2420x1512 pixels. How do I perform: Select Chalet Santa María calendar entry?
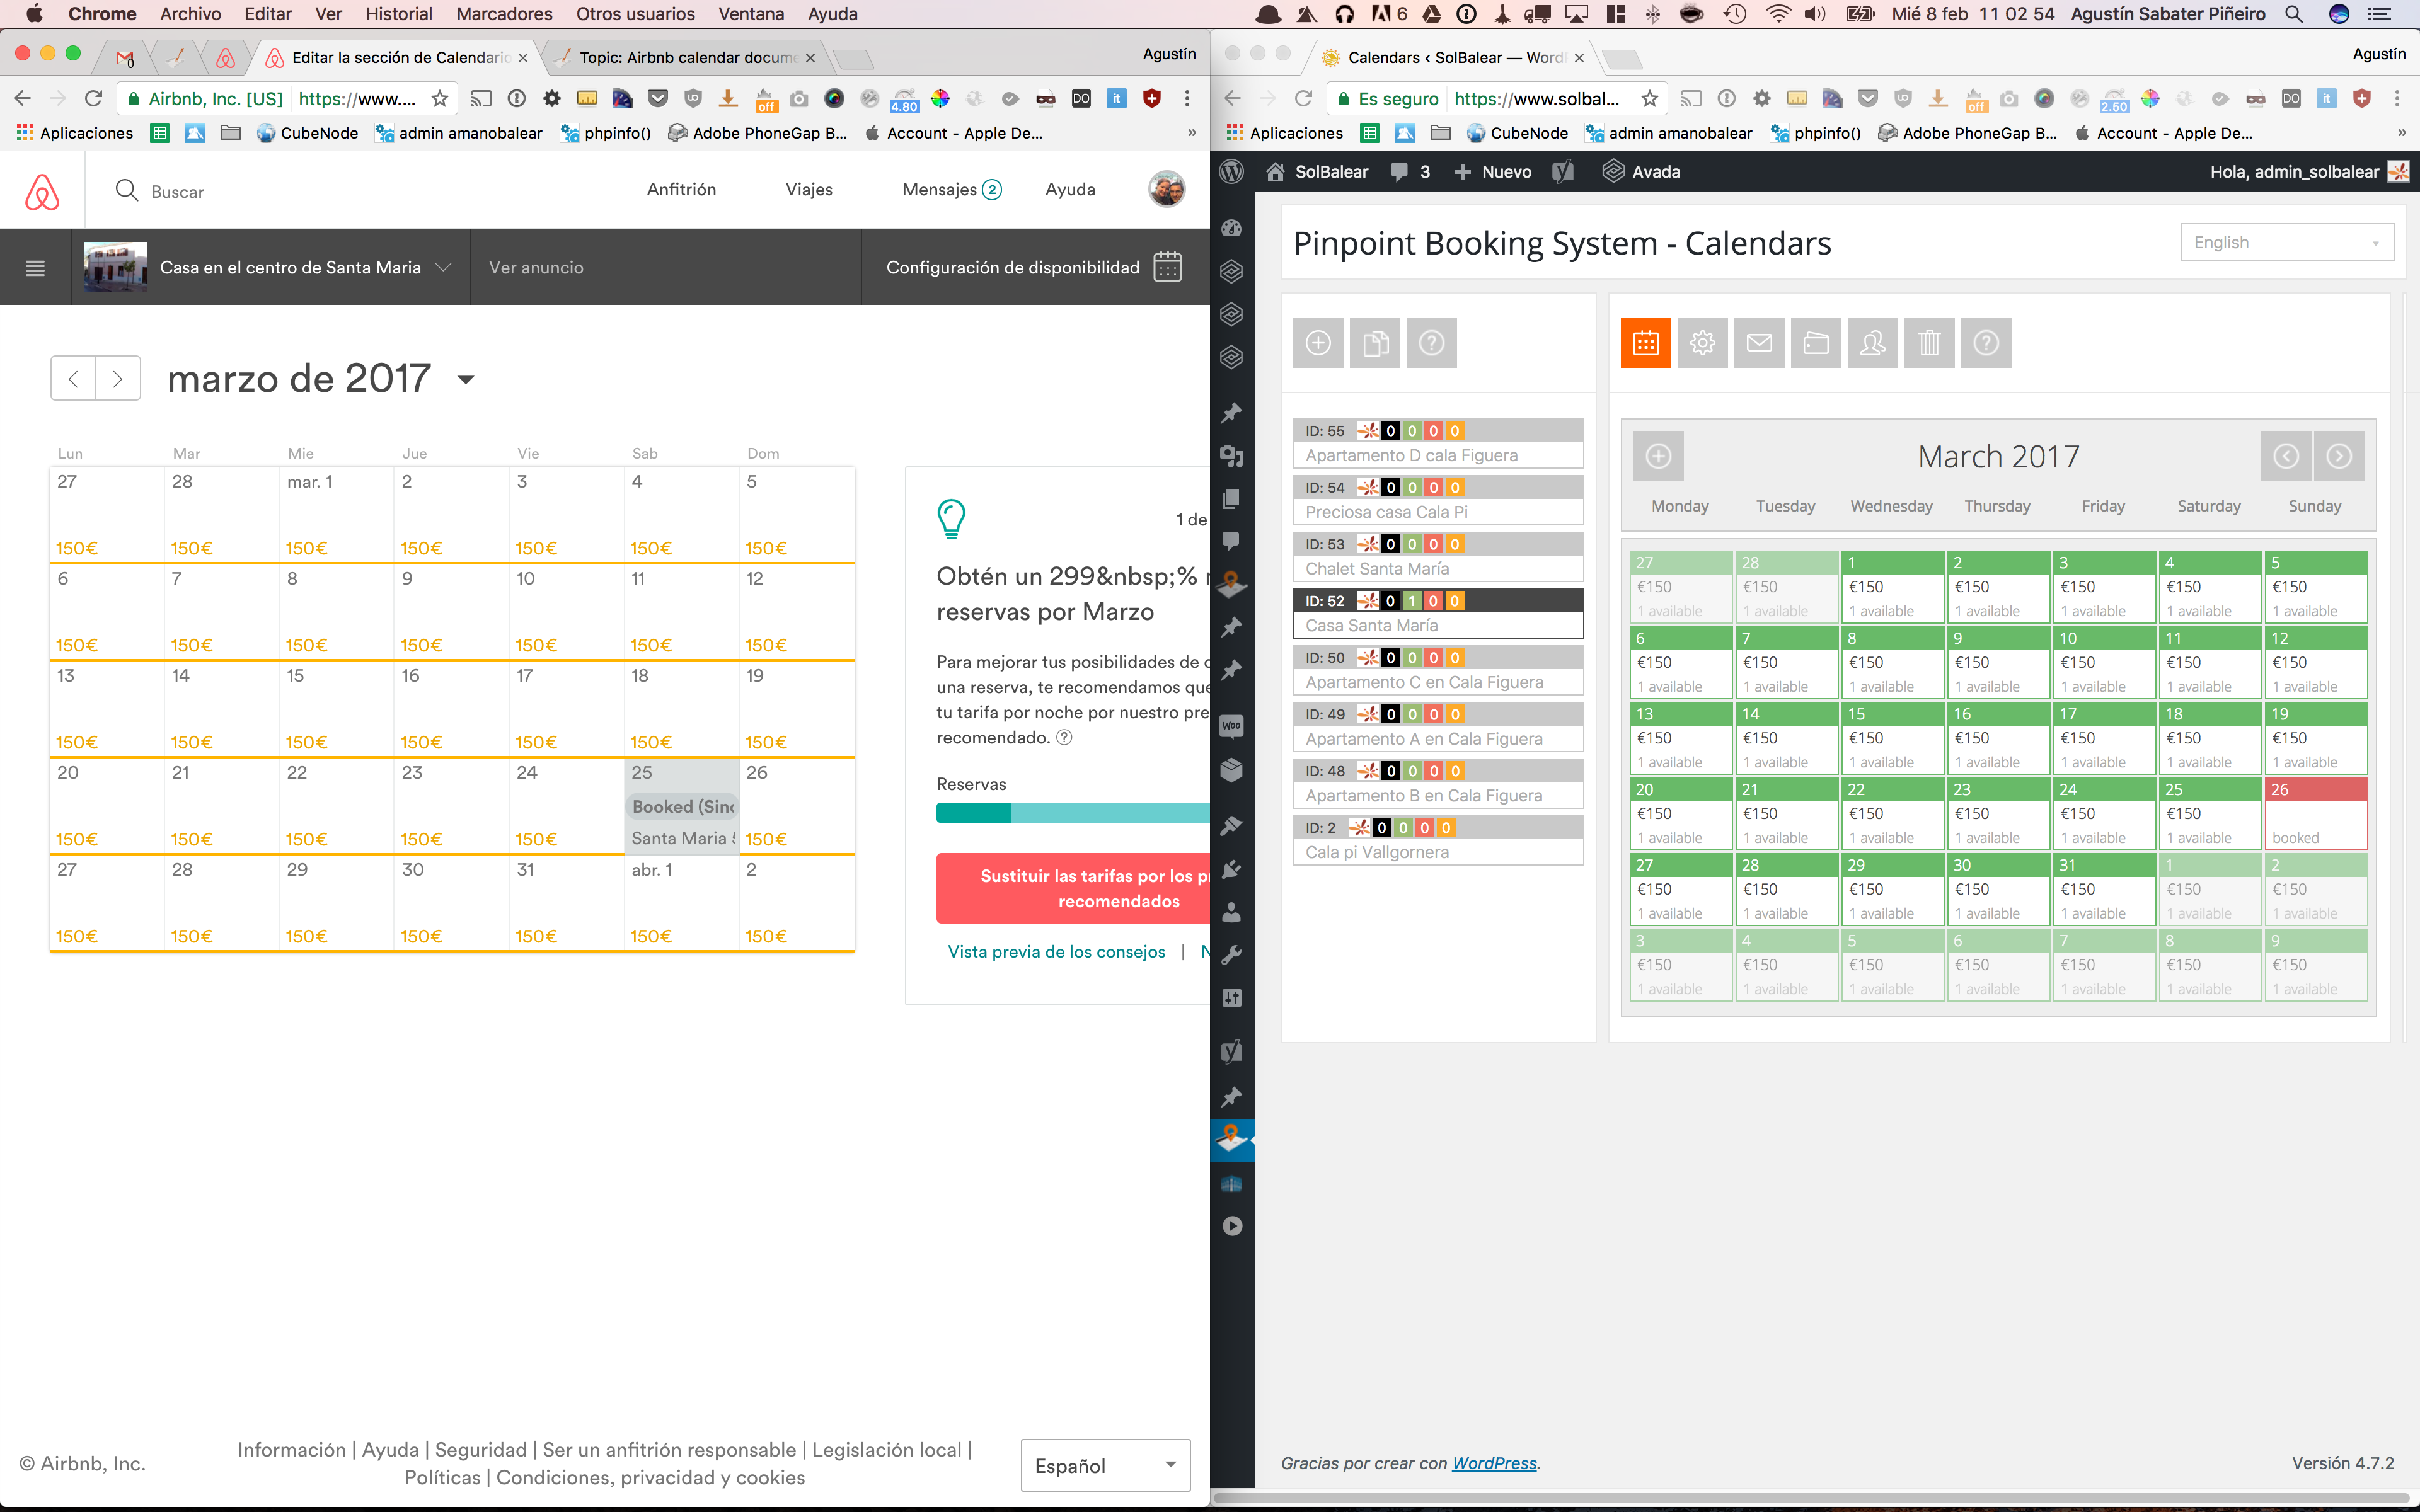pyautogui.click(x=1438, y=556)
